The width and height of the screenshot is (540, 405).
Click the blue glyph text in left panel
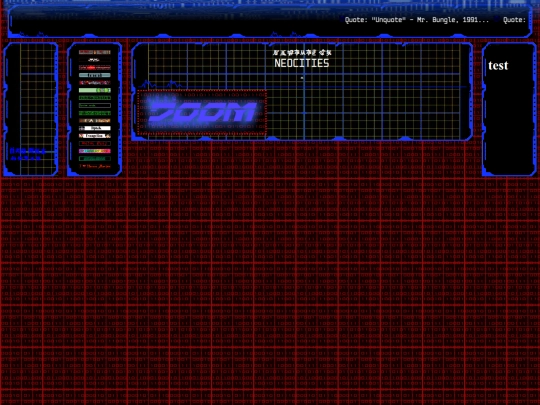[x=27, y=154]
